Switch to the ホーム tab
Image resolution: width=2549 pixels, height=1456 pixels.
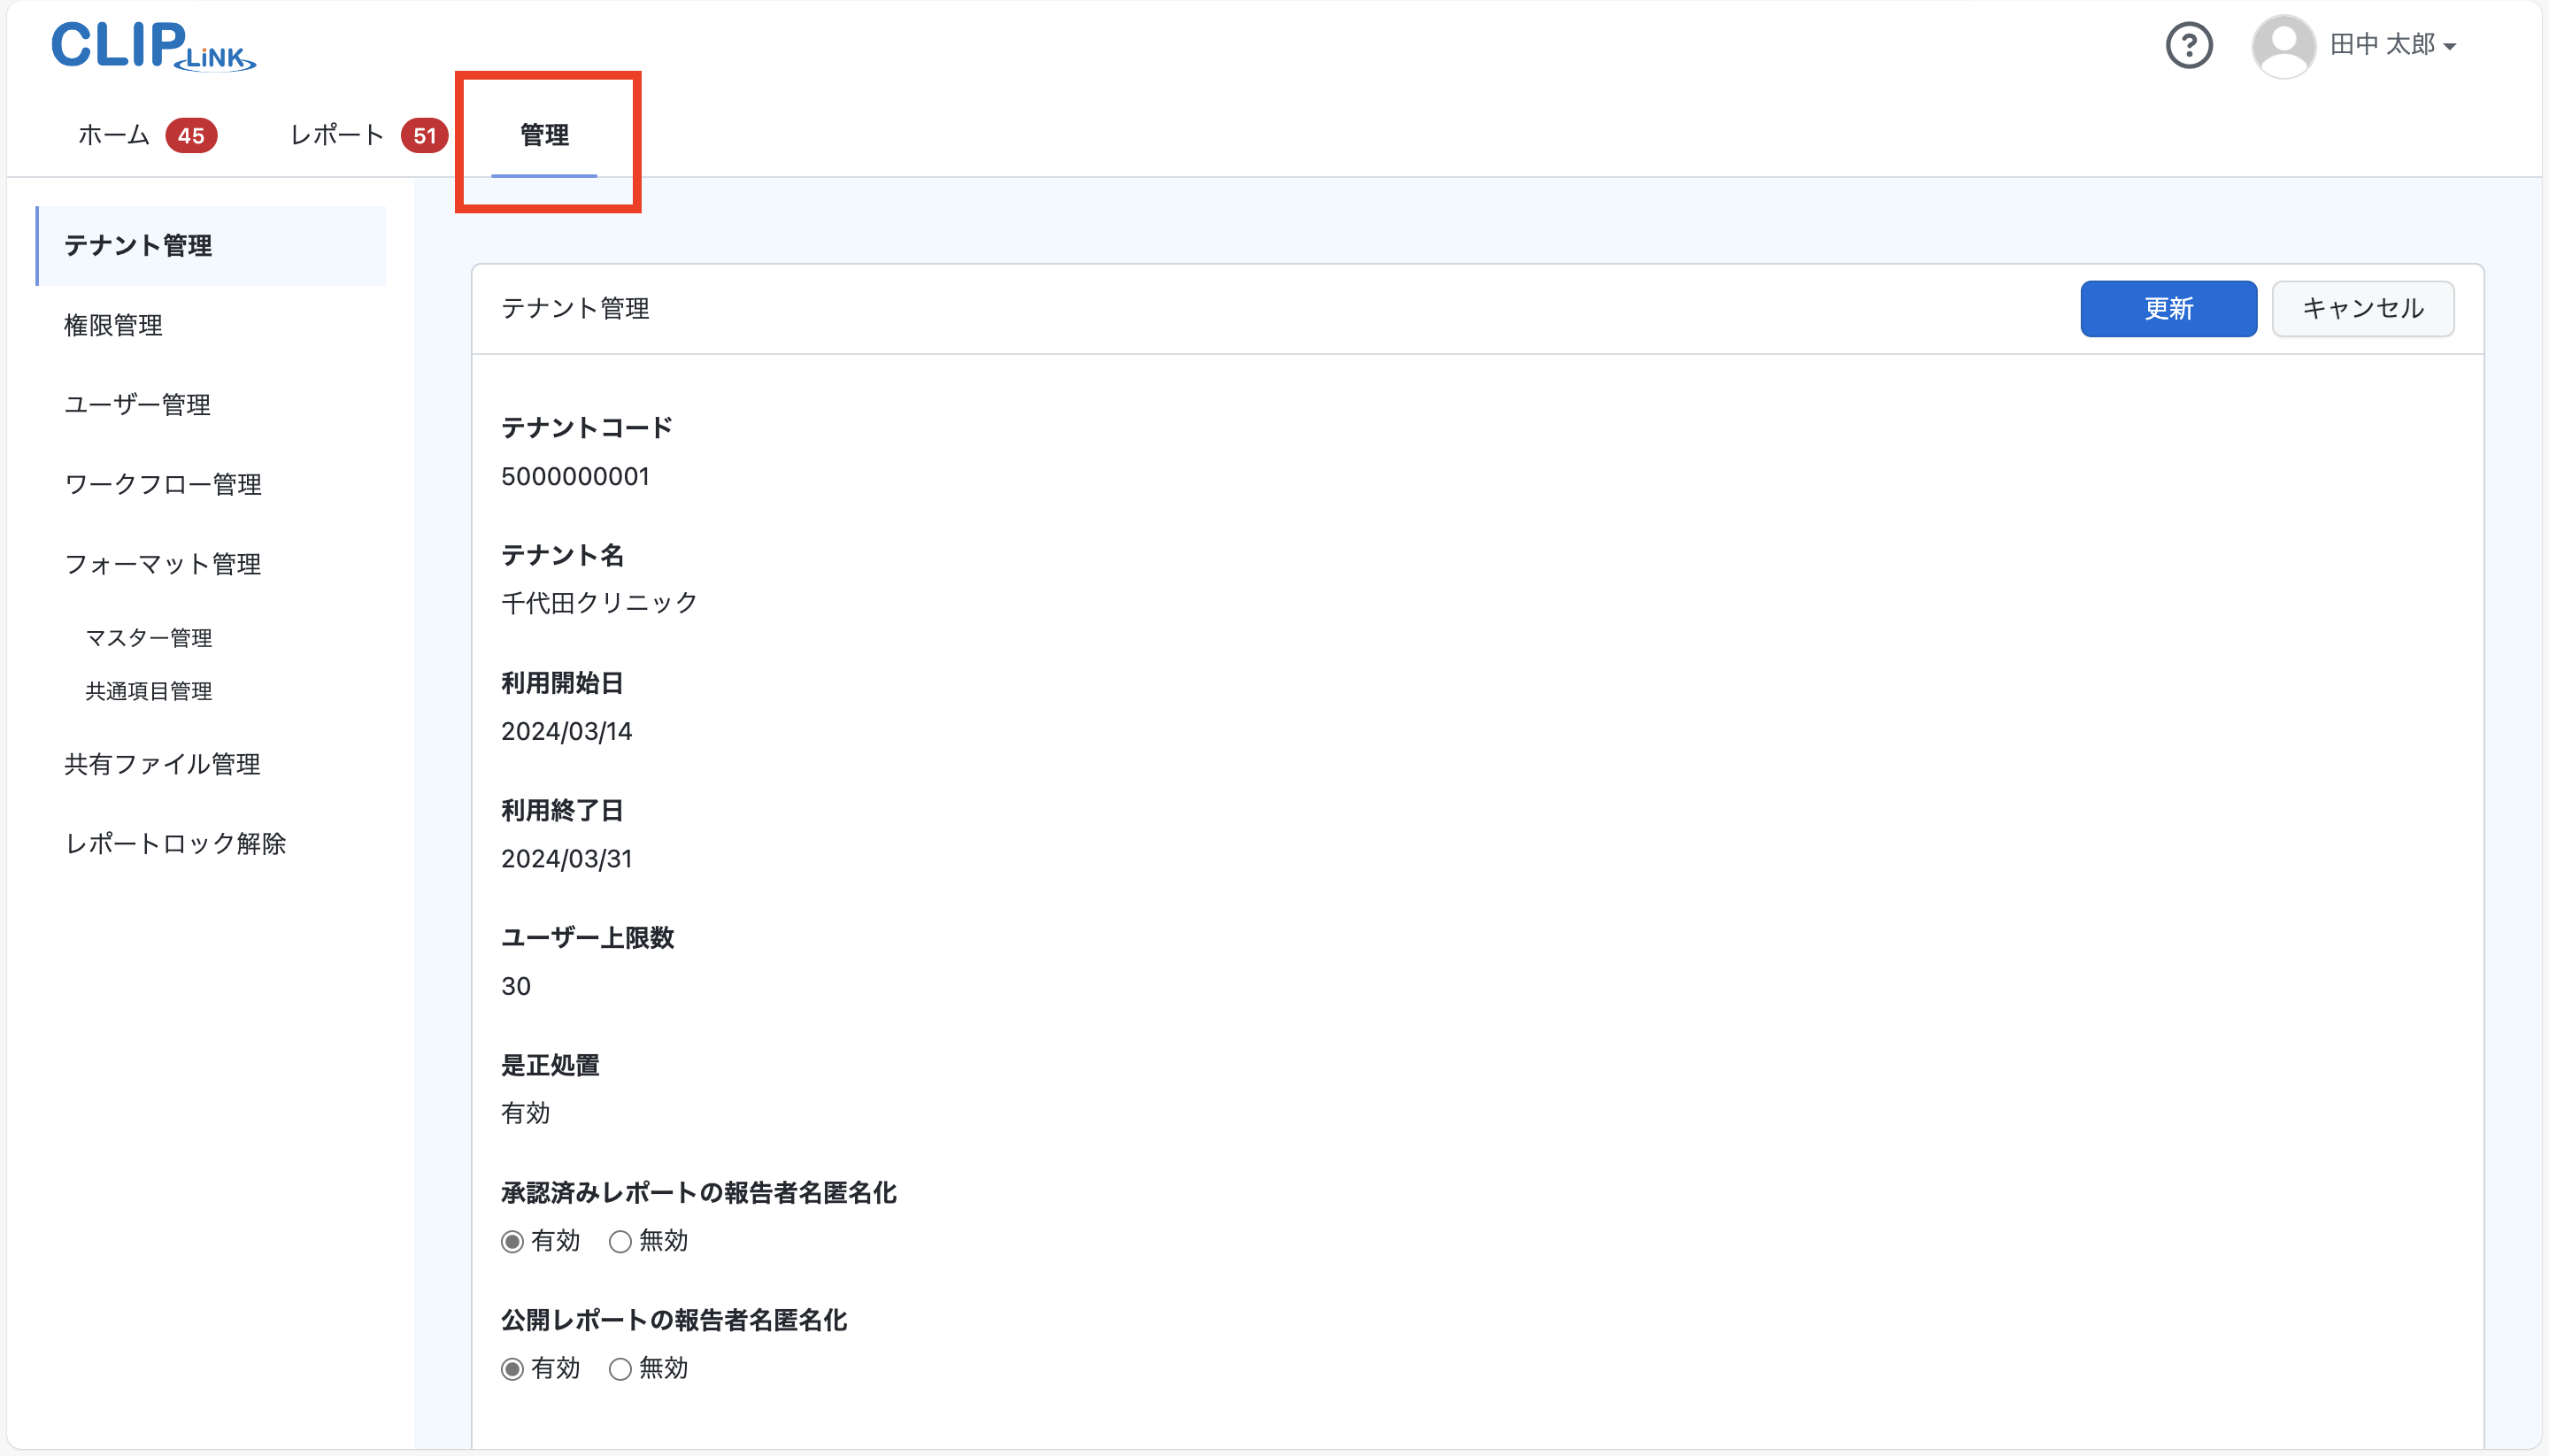coord(114,136)
